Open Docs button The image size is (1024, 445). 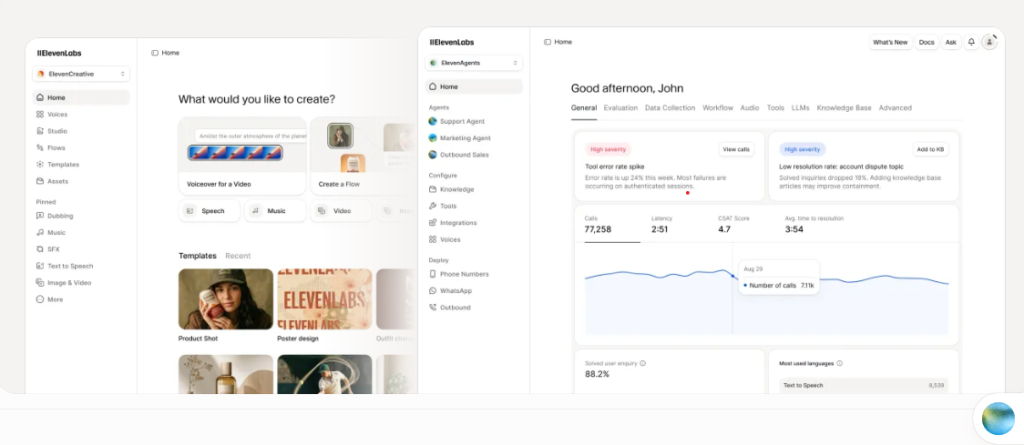926,42
